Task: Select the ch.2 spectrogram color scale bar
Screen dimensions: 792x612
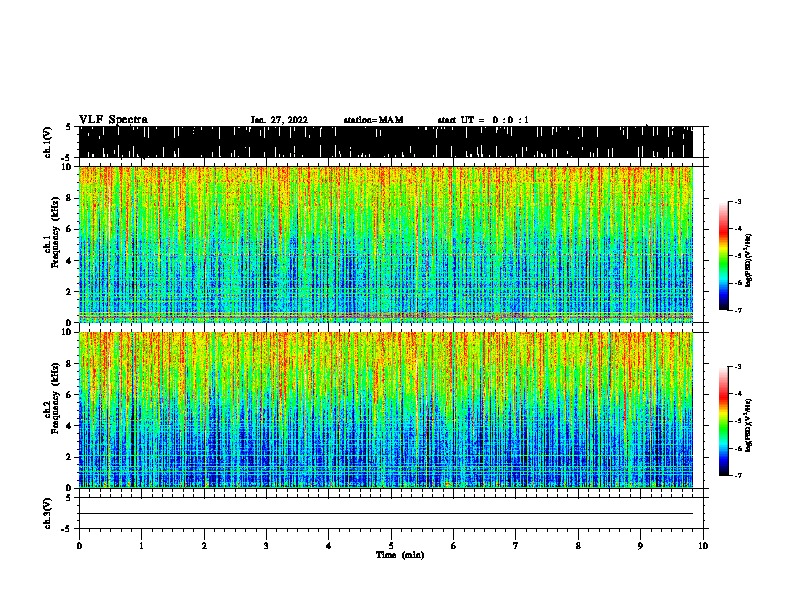Action: pos(723,421)
